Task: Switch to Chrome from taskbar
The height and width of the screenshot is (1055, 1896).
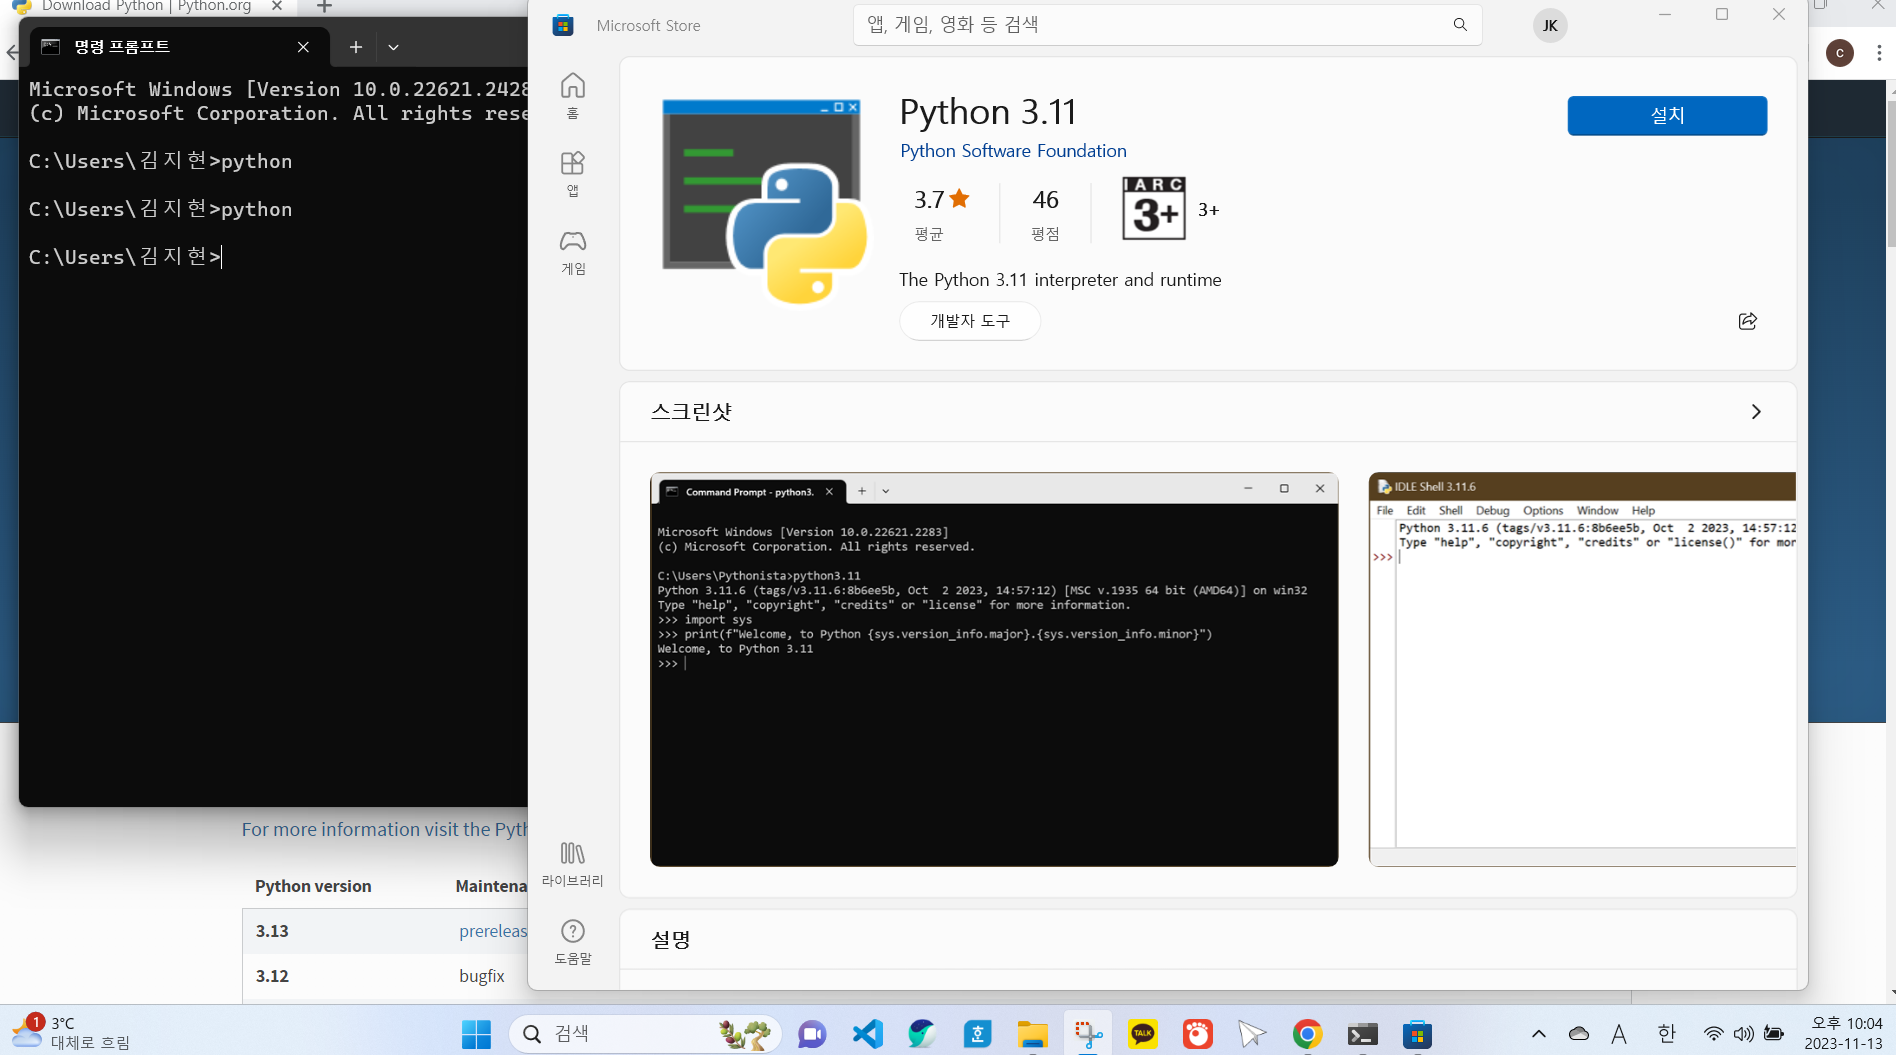Action: point(1307,1034)
